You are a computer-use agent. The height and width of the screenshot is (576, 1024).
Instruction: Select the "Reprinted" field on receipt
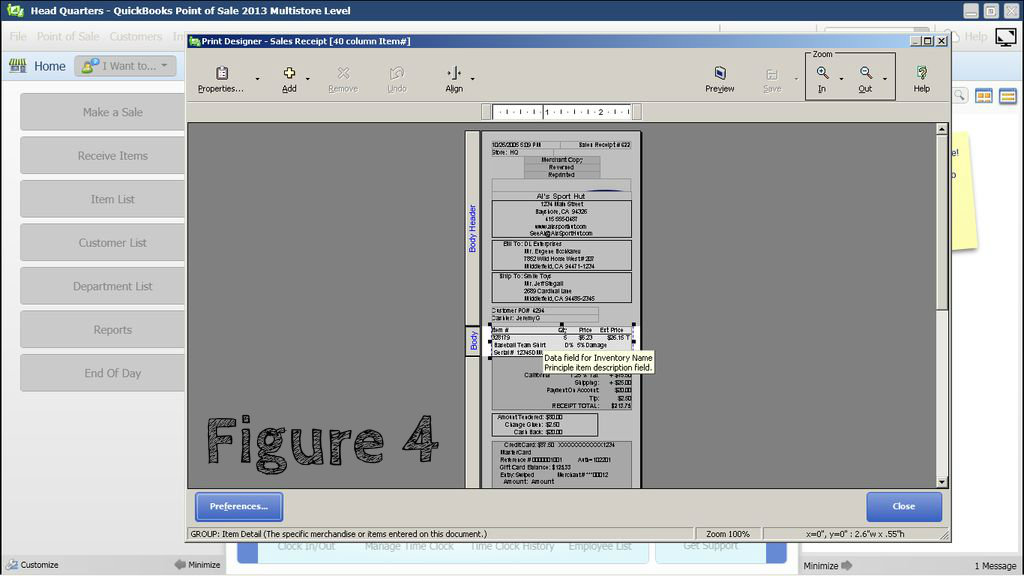tap(562, 175)
